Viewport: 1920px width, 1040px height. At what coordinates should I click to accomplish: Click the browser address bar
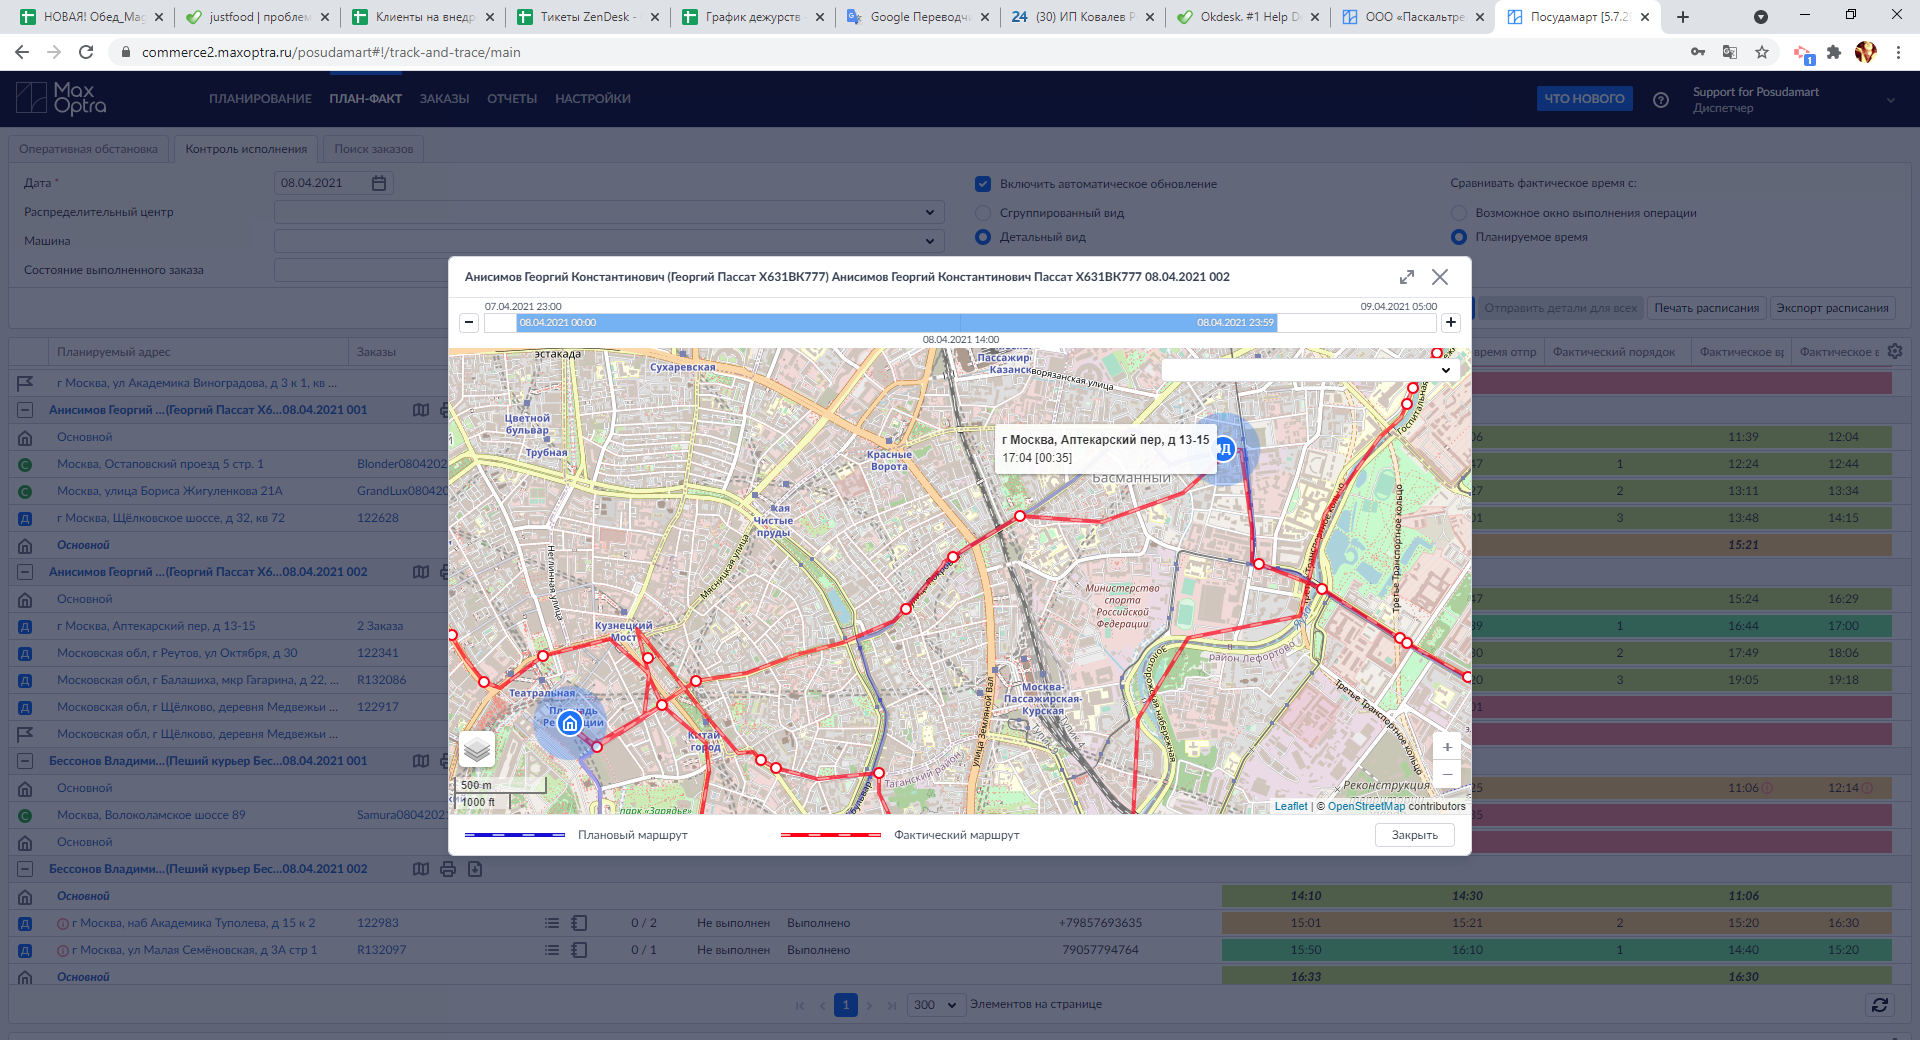click(x=900, y=52)
